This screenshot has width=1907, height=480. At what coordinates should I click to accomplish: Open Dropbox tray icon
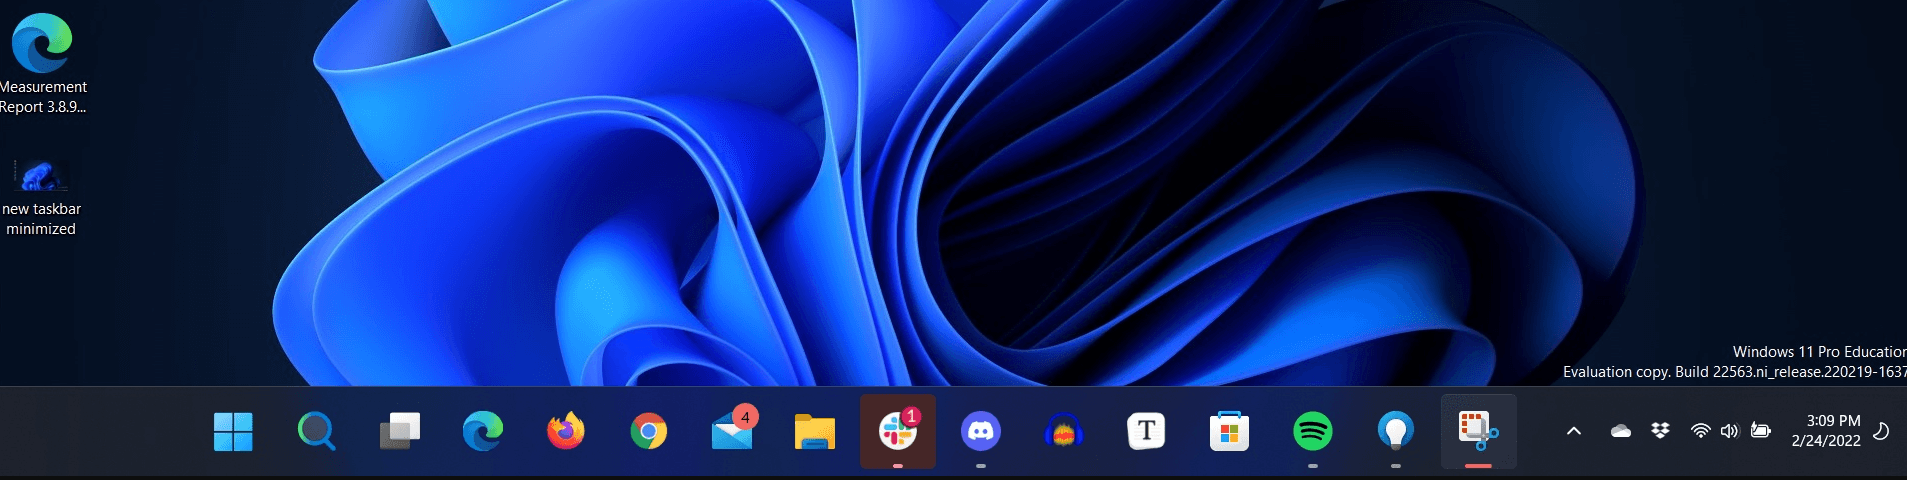tap(1660, 431)
